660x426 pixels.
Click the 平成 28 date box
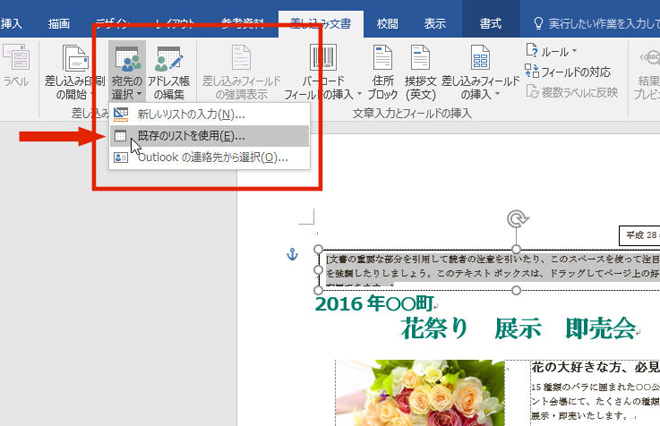click(x=640, y=235)
